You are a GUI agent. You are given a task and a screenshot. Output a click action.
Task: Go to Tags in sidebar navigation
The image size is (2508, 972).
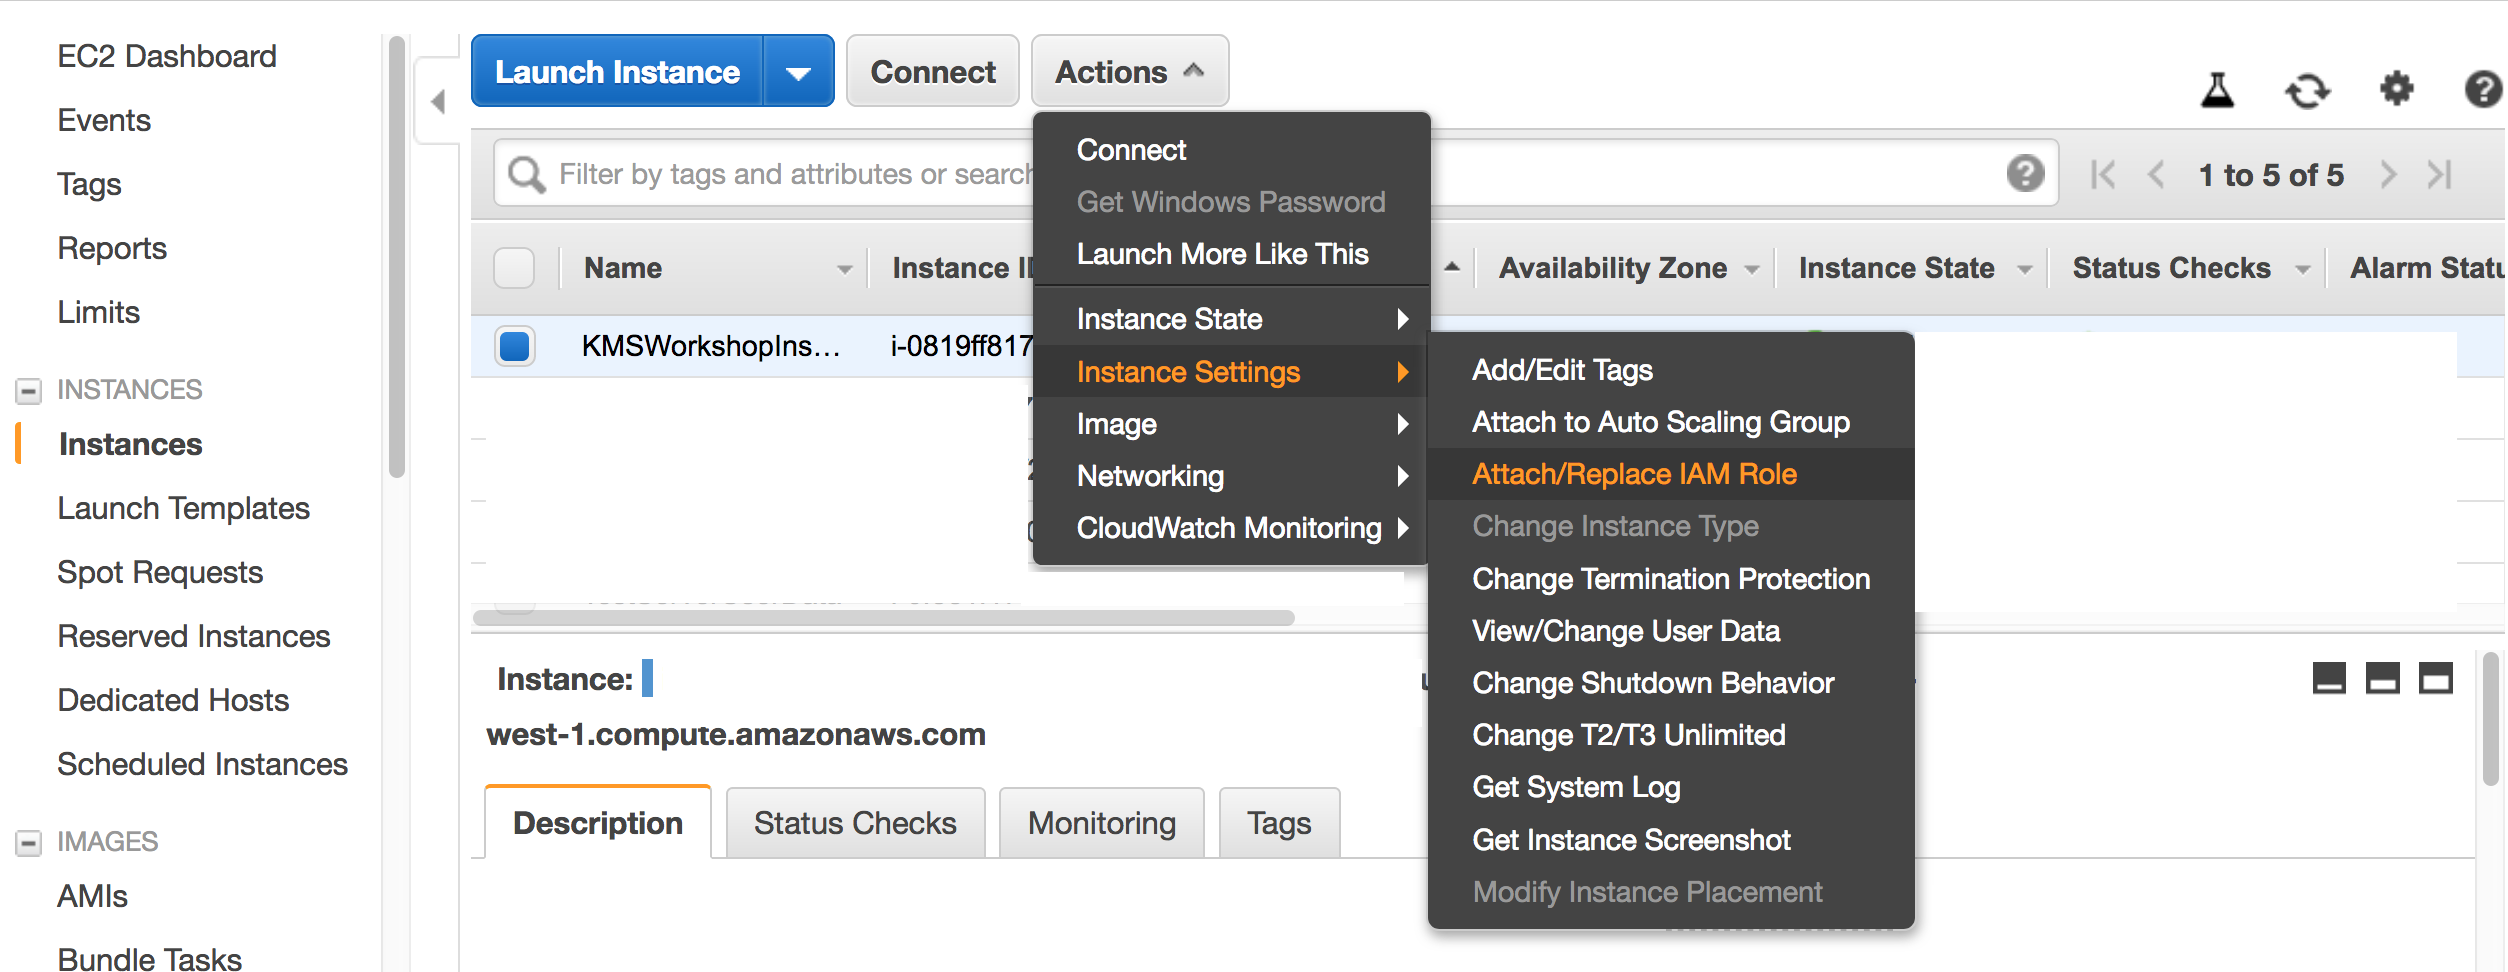coord(89,184)
